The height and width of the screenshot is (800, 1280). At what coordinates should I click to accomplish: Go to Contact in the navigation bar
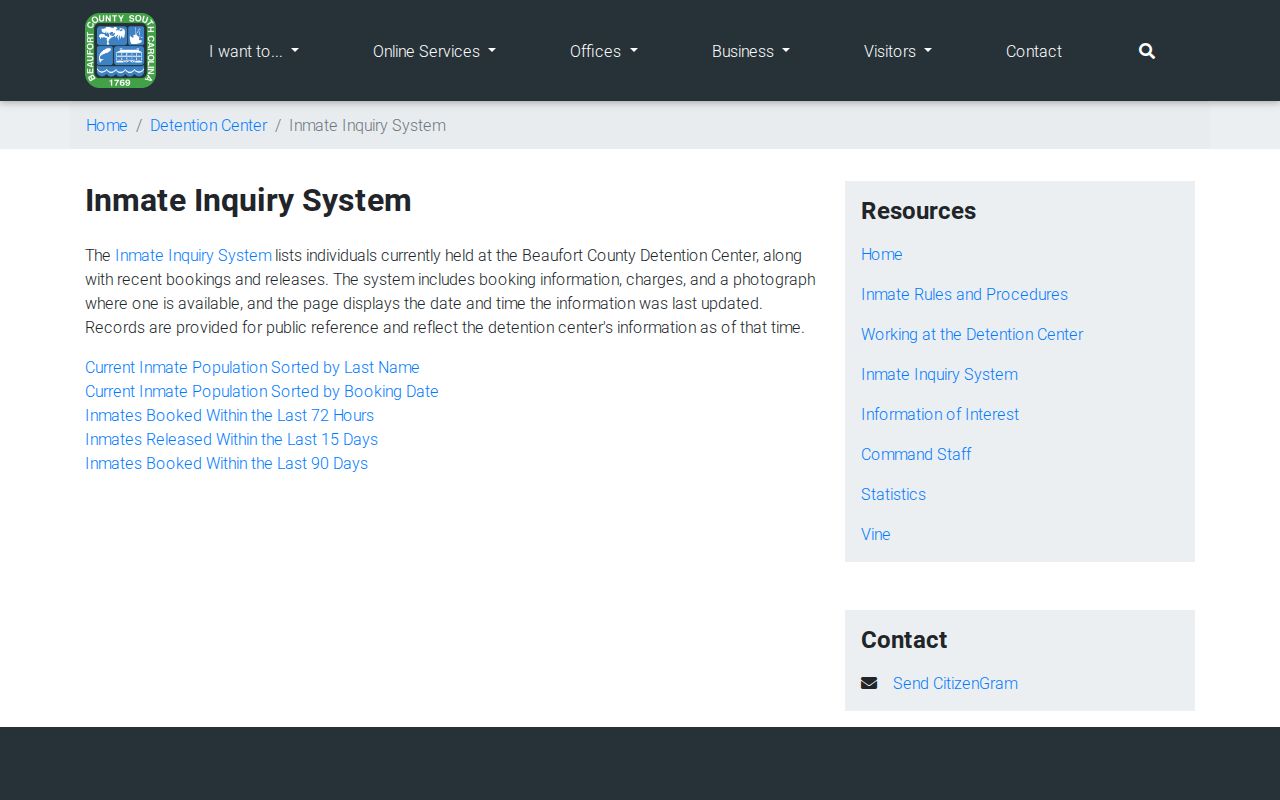(x=1034, y=51)
